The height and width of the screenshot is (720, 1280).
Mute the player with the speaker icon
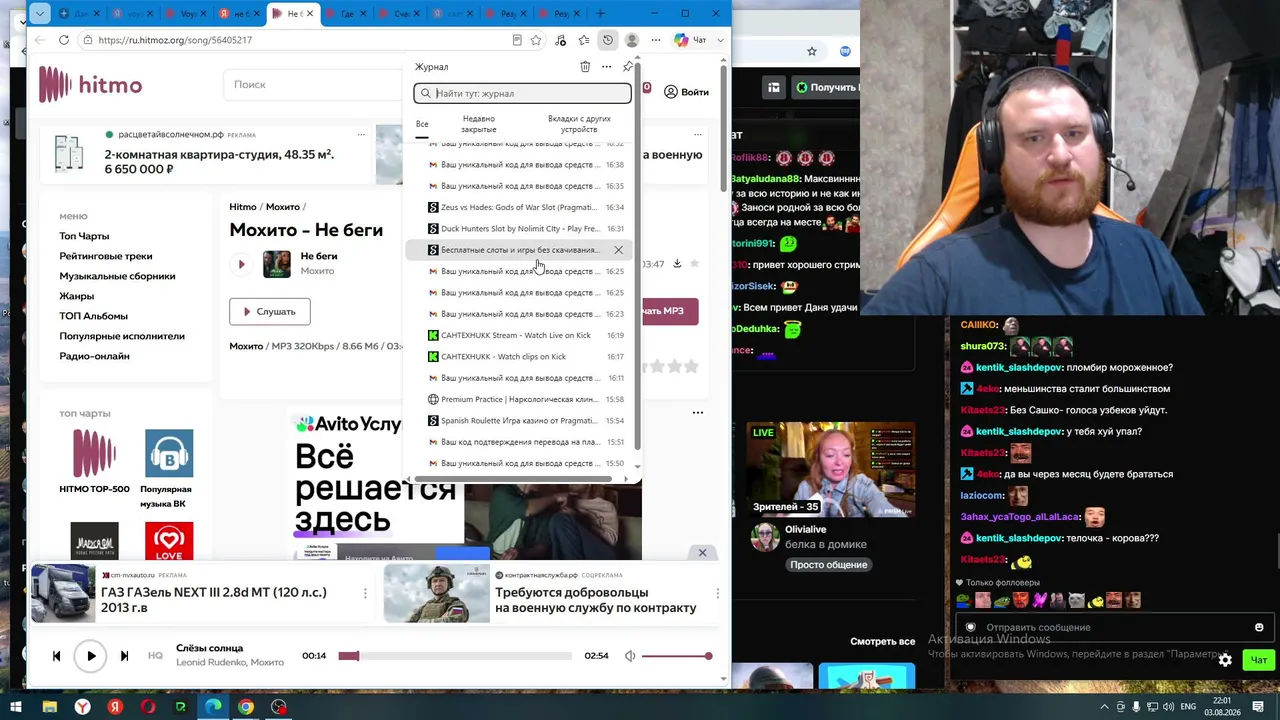pyautogui.click(x=630, y=656)
